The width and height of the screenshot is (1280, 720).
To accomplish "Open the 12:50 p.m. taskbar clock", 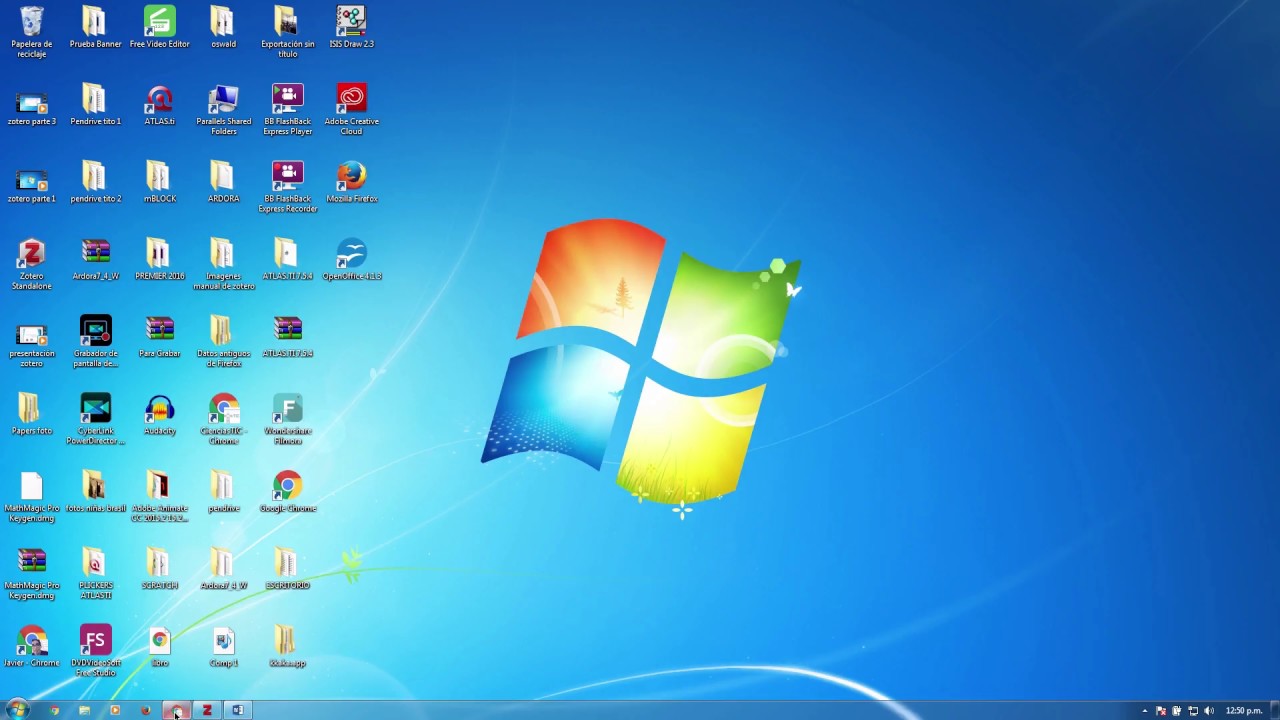I will (x=1244, y=711).
